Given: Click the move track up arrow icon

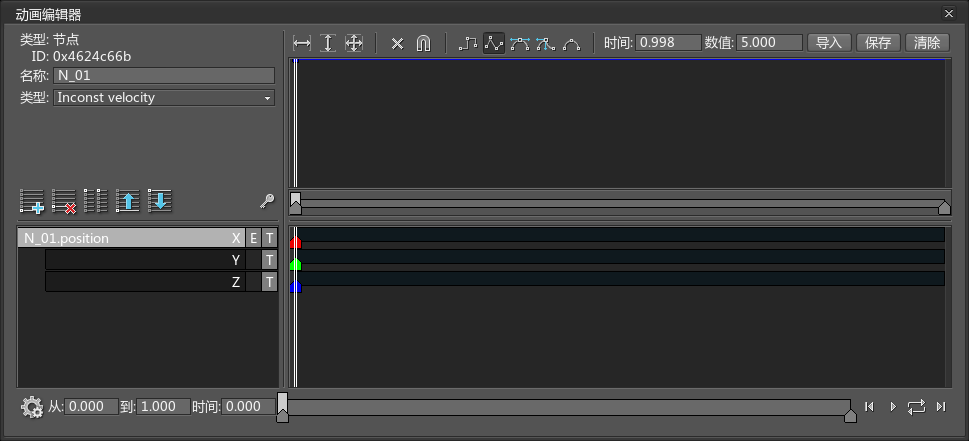Looking at the screenshot, I should tap(128, 201).
